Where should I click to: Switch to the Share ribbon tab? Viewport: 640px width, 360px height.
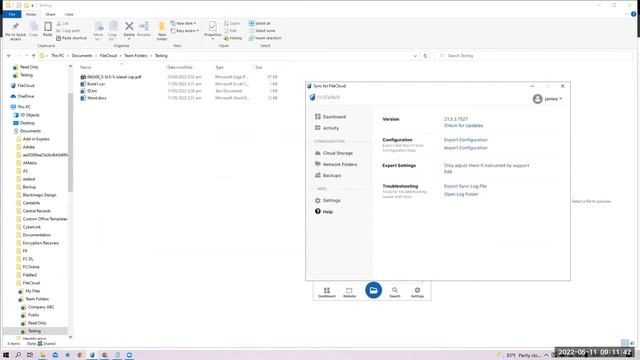51,14
